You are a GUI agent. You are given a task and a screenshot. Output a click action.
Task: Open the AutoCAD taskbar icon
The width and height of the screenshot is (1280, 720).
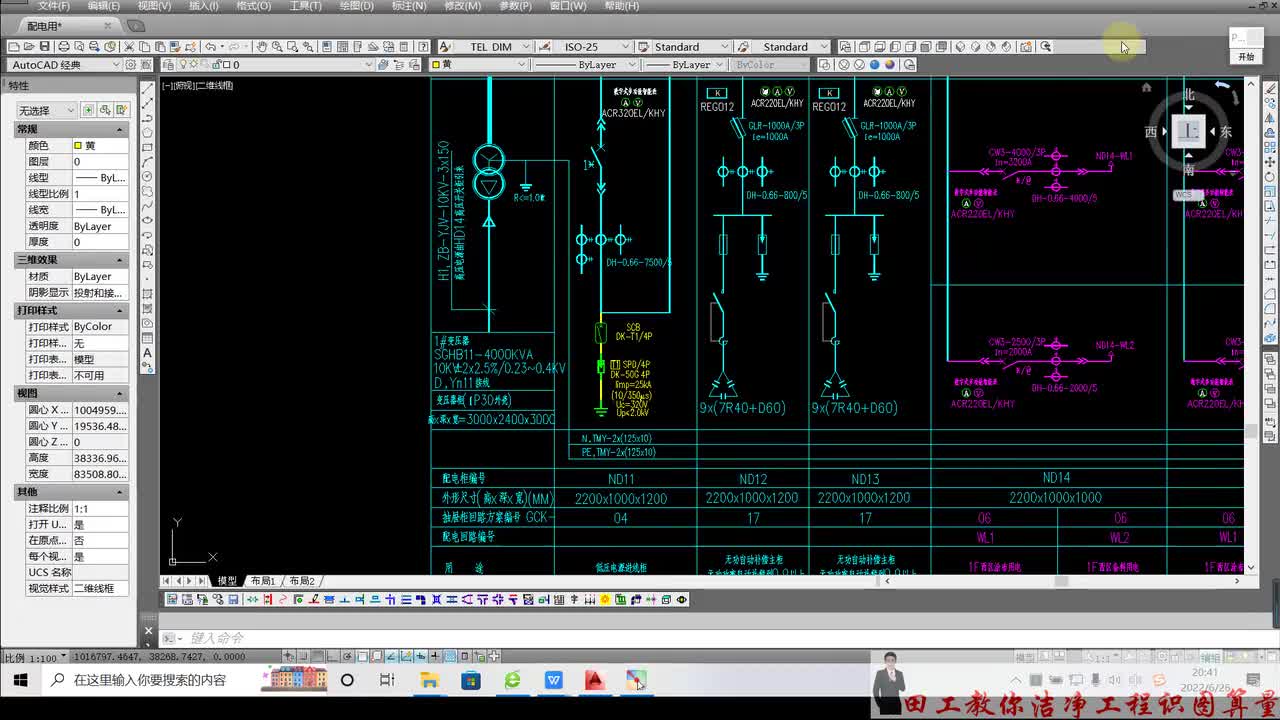pos(595,680)
